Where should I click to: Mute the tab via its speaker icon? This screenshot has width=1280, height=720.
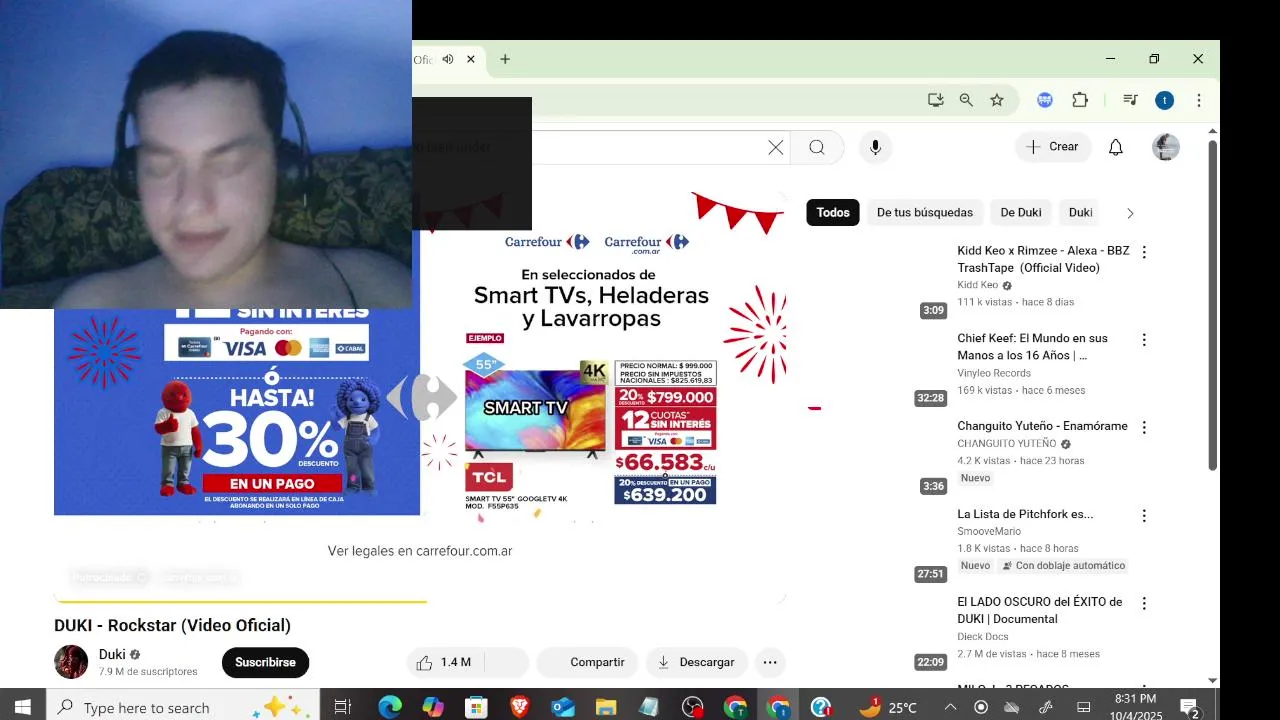pos(448,59)
